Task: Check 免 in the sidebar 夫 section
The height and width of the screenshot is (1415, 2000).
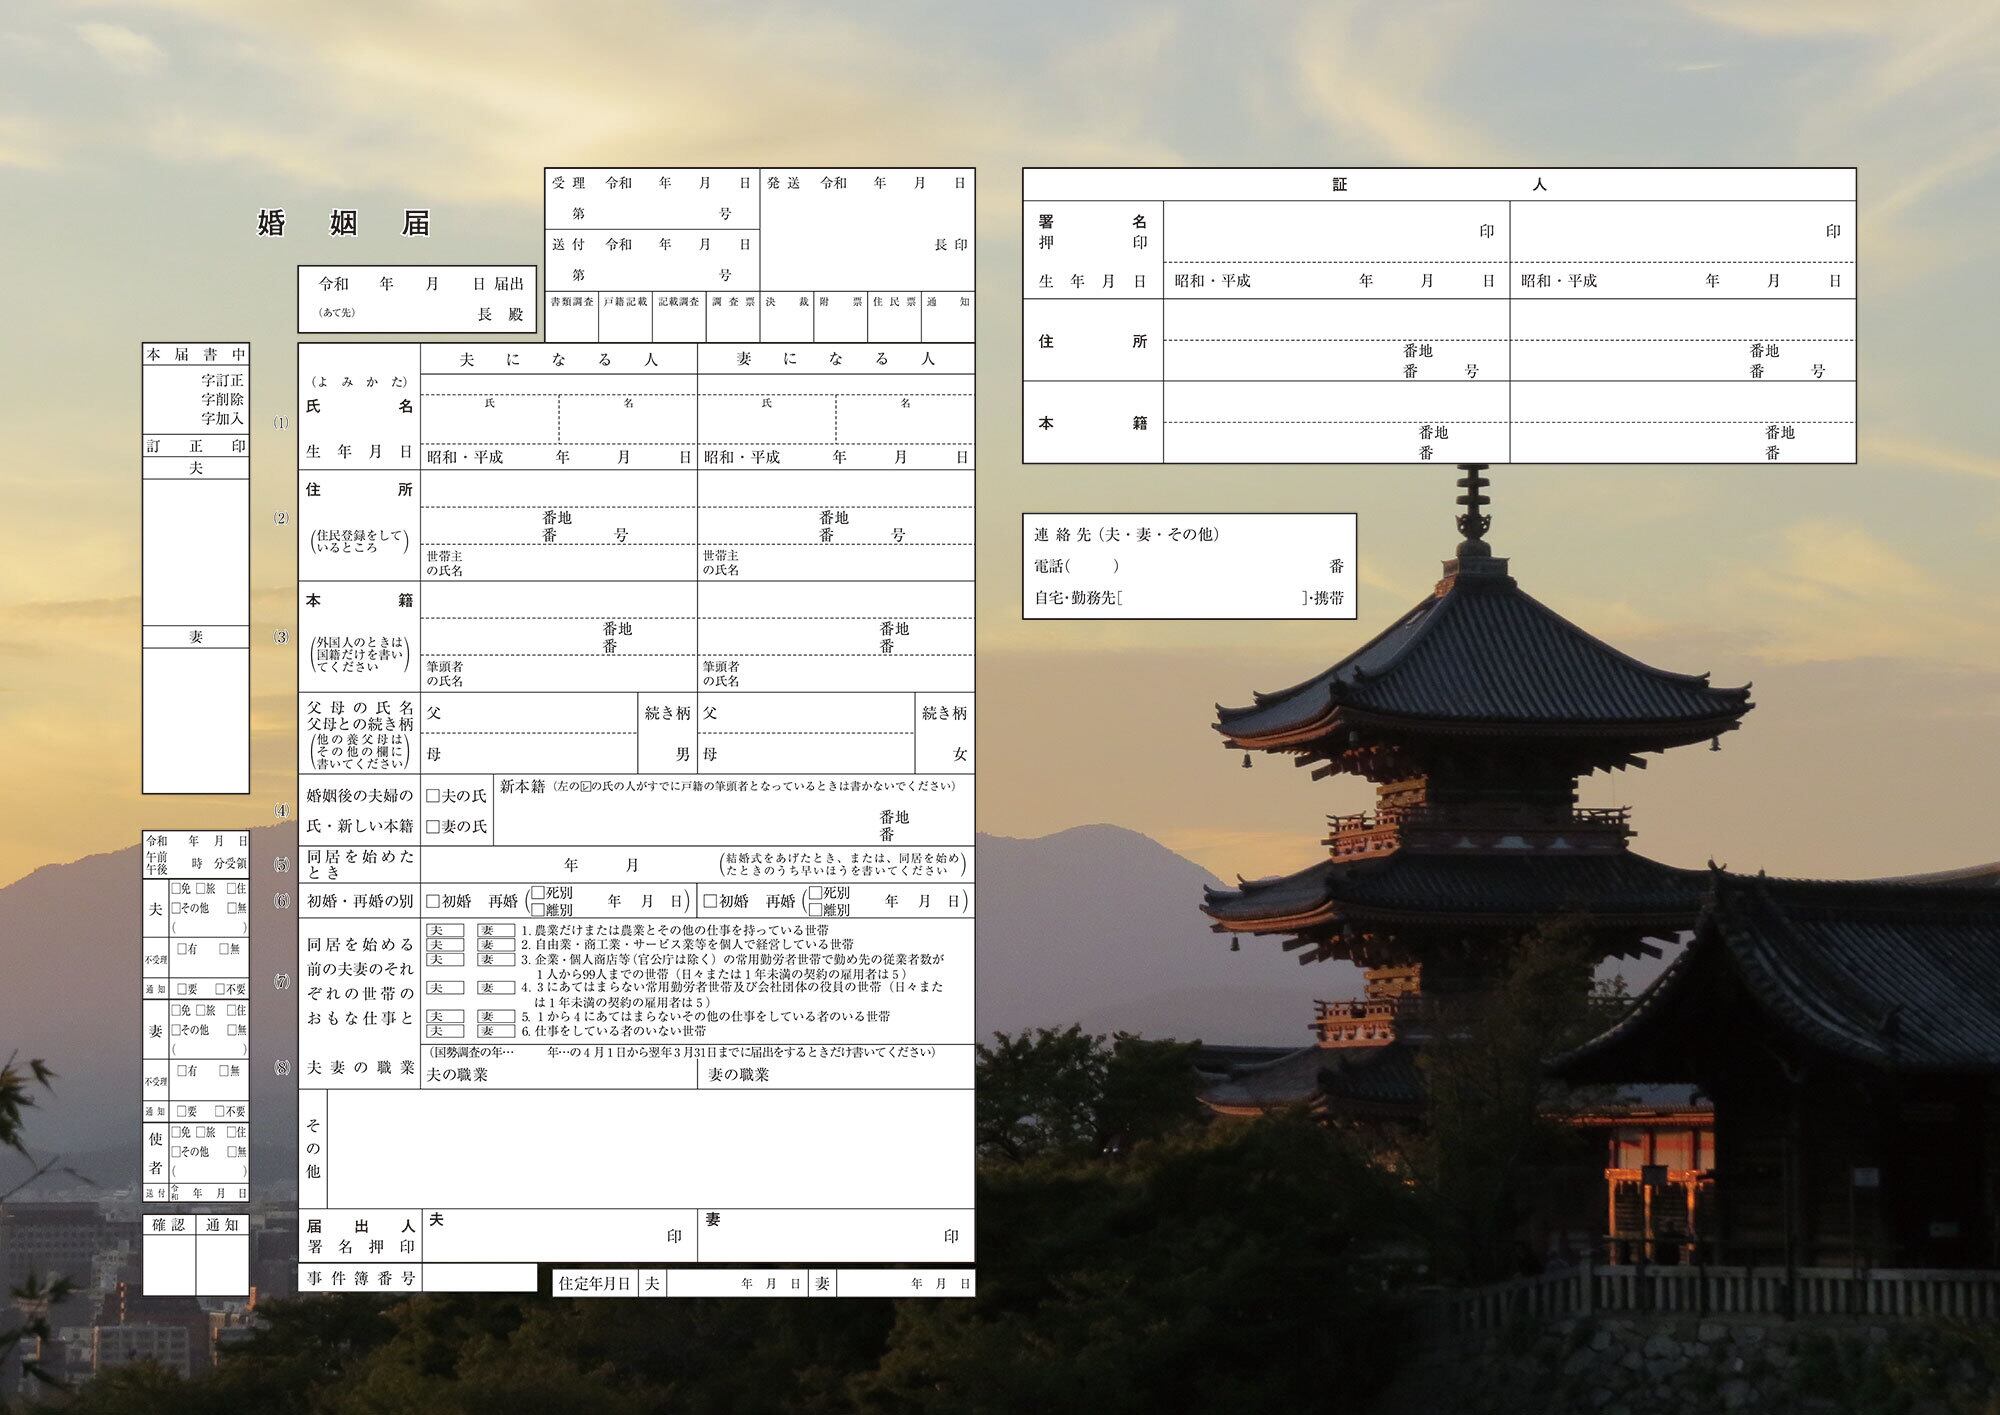Action: pyautogui.click(x=176, y=888)
